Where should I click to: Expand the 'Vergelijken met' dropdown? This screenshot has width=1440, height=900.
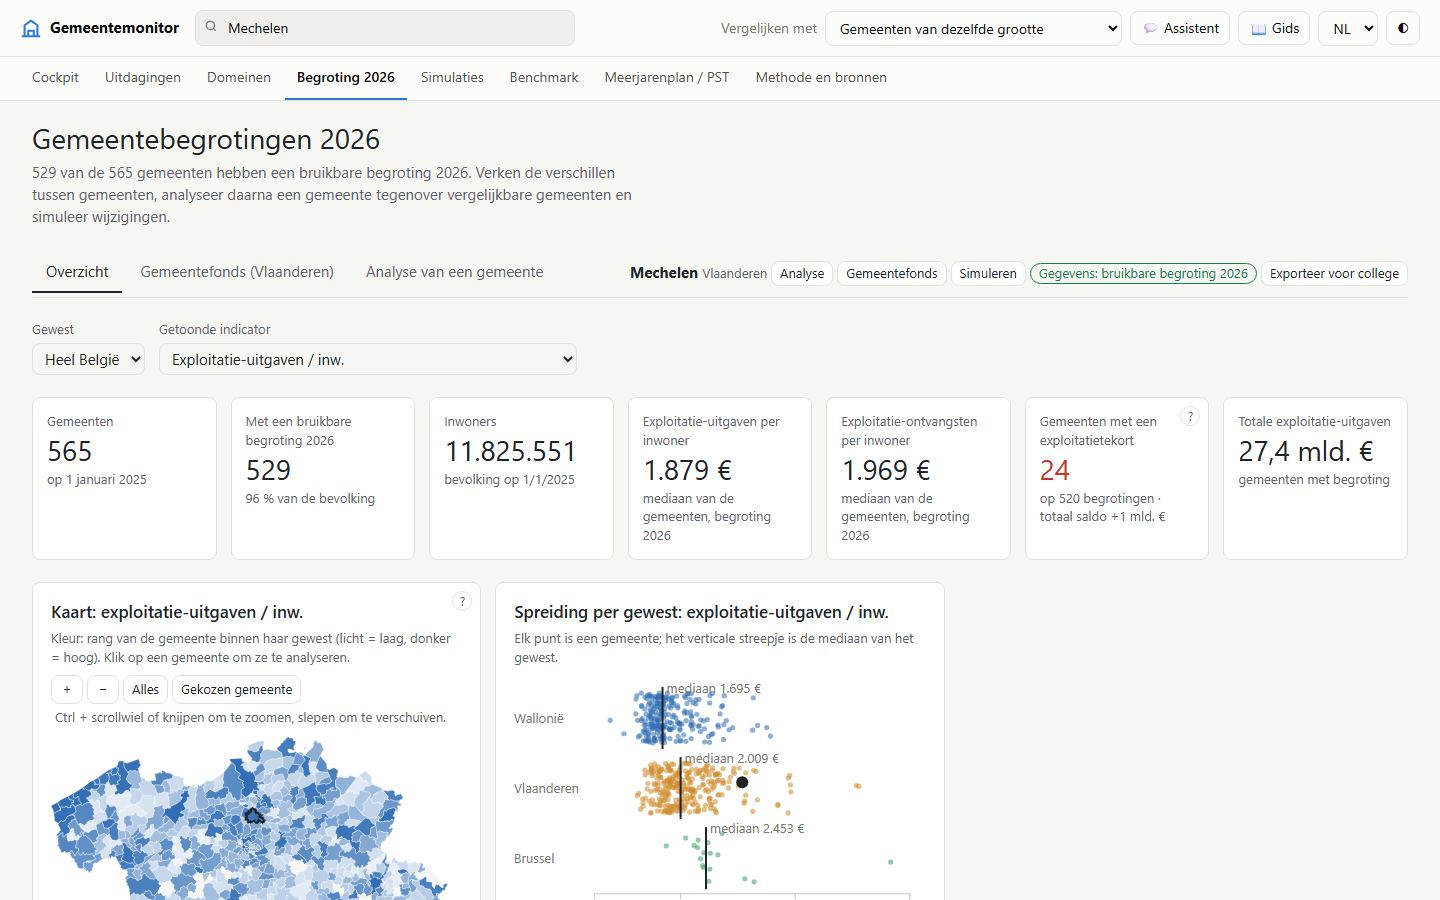973,28
